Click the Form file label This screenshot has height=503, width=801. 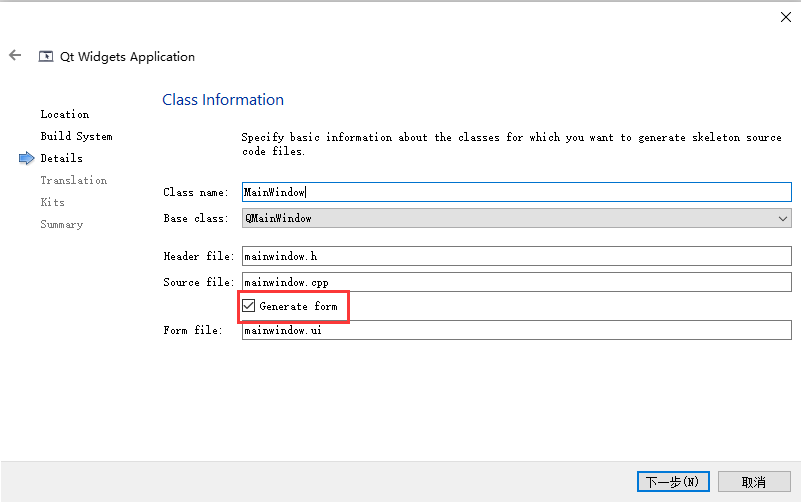coord(193,330)
